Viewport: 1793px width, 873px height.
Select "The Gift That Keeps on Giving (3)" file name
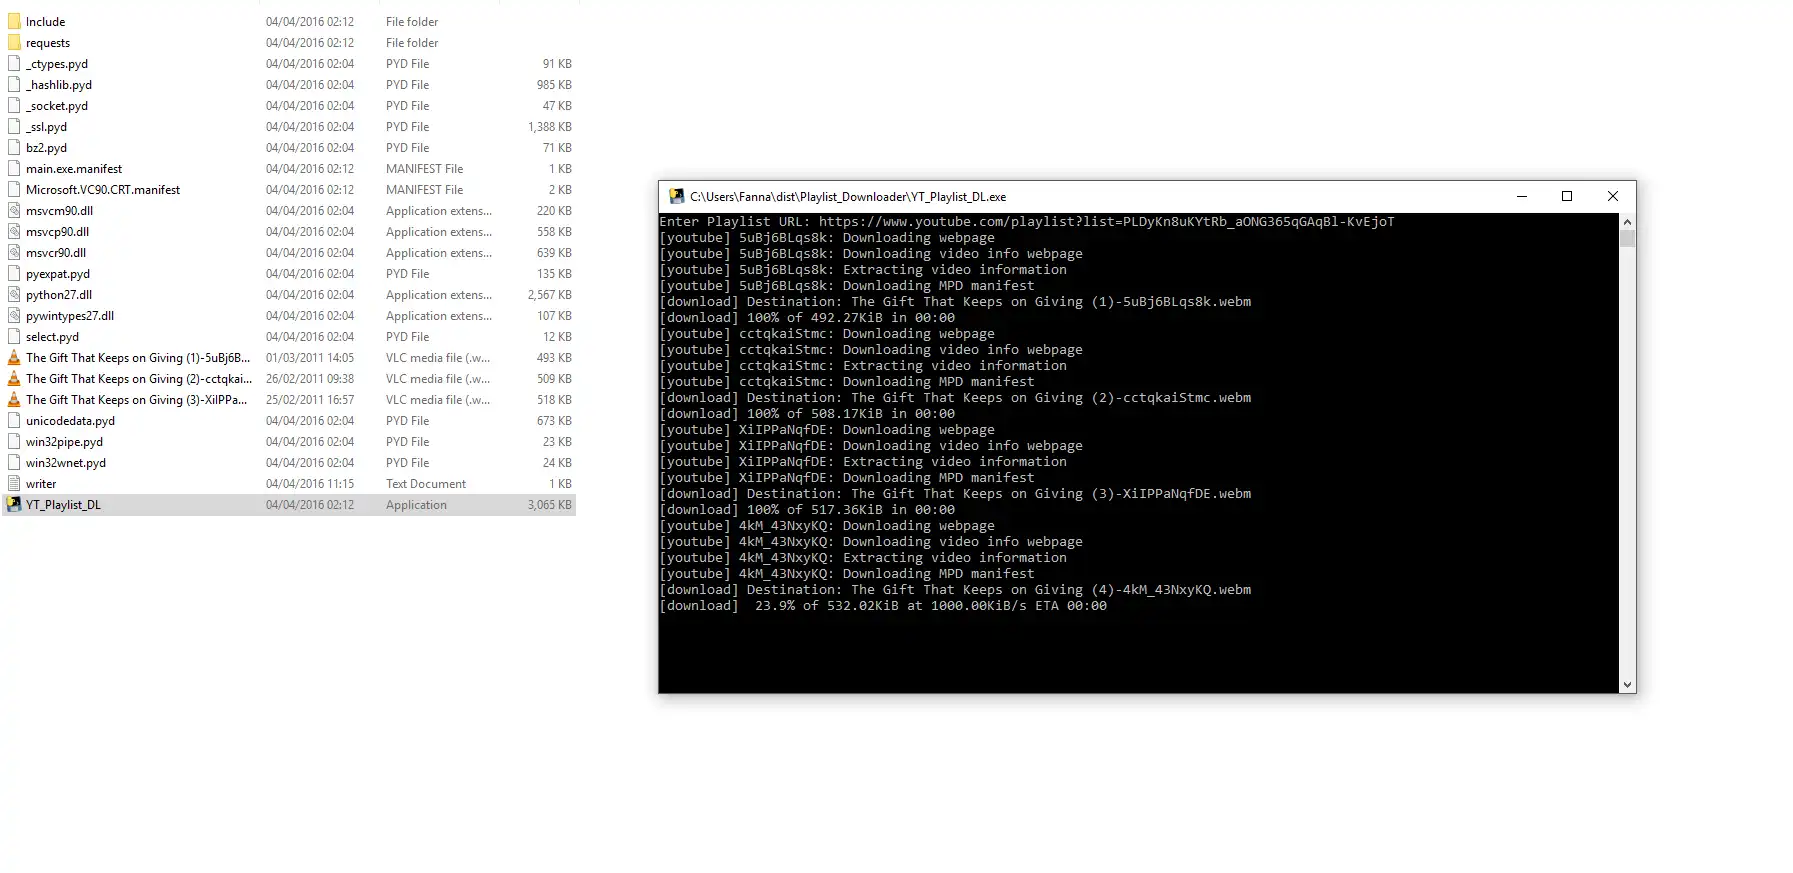click(x=137, y=400)
